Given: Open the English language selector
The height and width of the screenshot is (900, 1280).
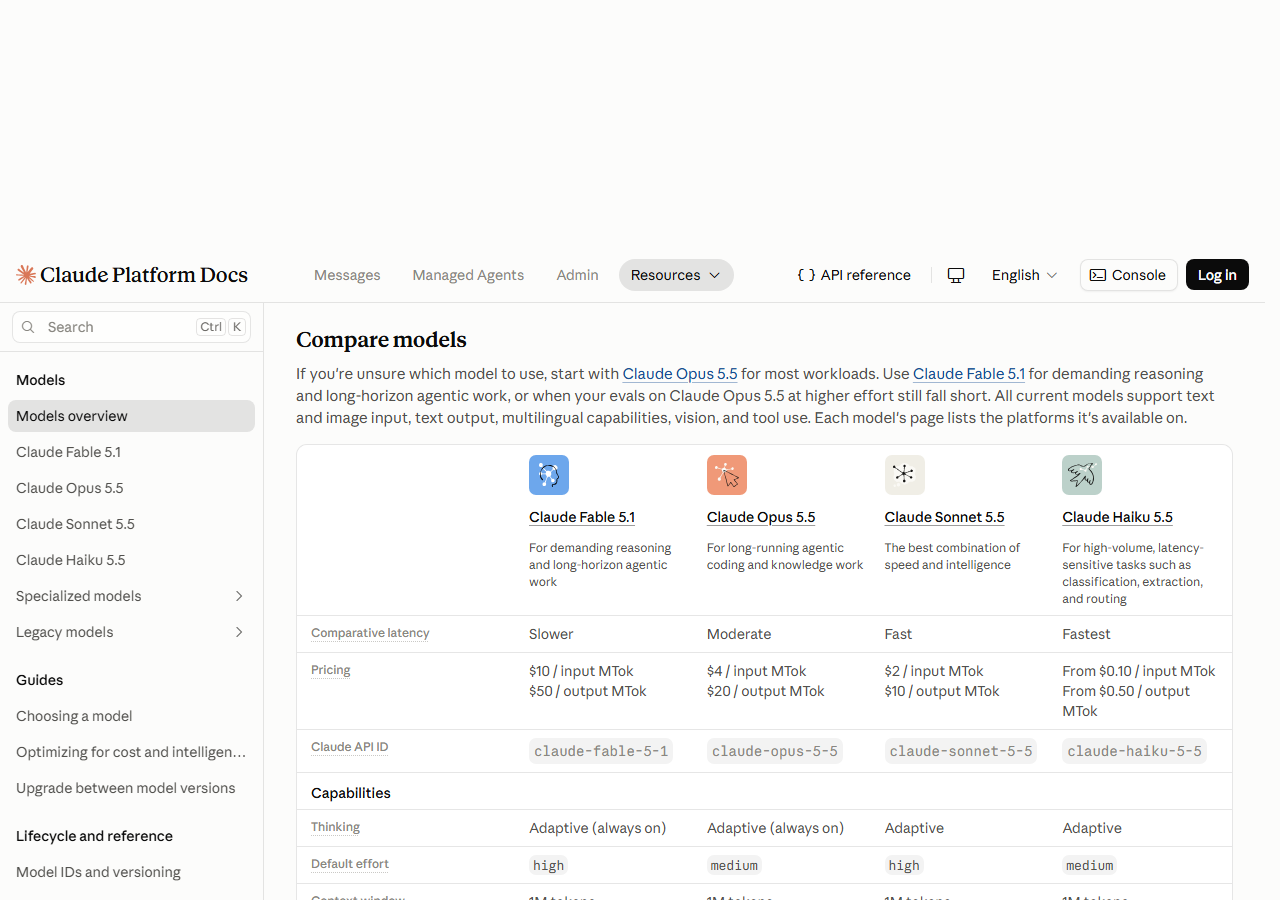Looking at the screenshot, I should click(x=1024, y=275).
